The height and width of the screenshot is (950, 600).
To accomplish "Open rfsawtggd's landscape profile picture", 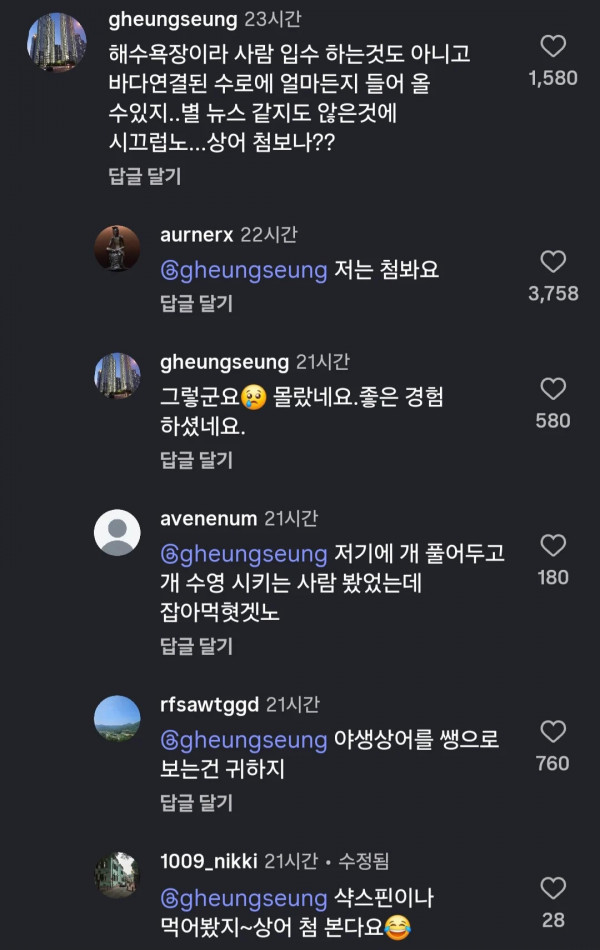I will click(x=117, y=719).
